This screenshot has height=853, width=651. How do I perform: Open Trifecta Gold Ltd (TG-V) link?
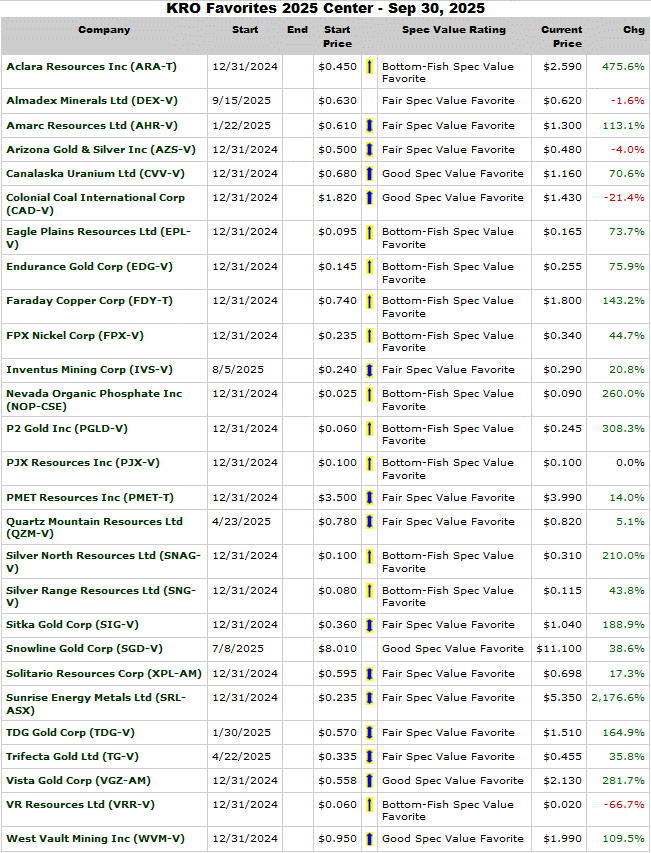coord(72,756)
